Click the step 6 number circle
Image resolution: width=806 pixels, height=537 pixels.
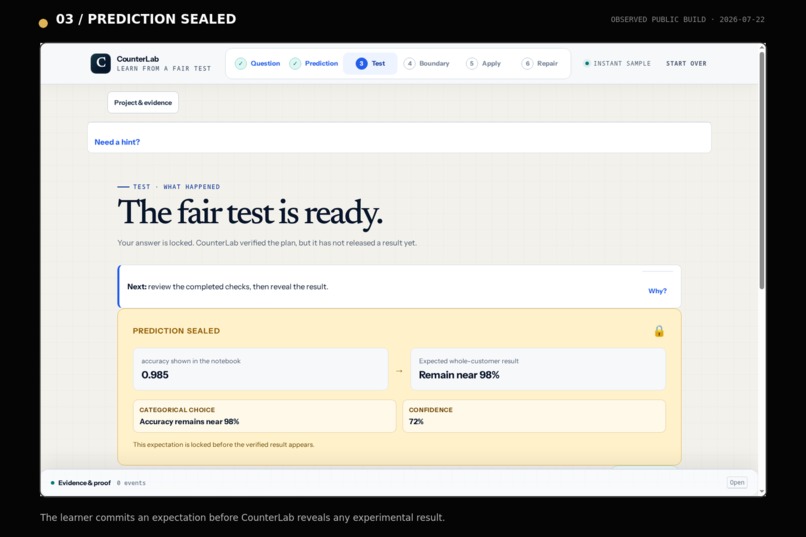pyautogui.click(x=527, y=64)
